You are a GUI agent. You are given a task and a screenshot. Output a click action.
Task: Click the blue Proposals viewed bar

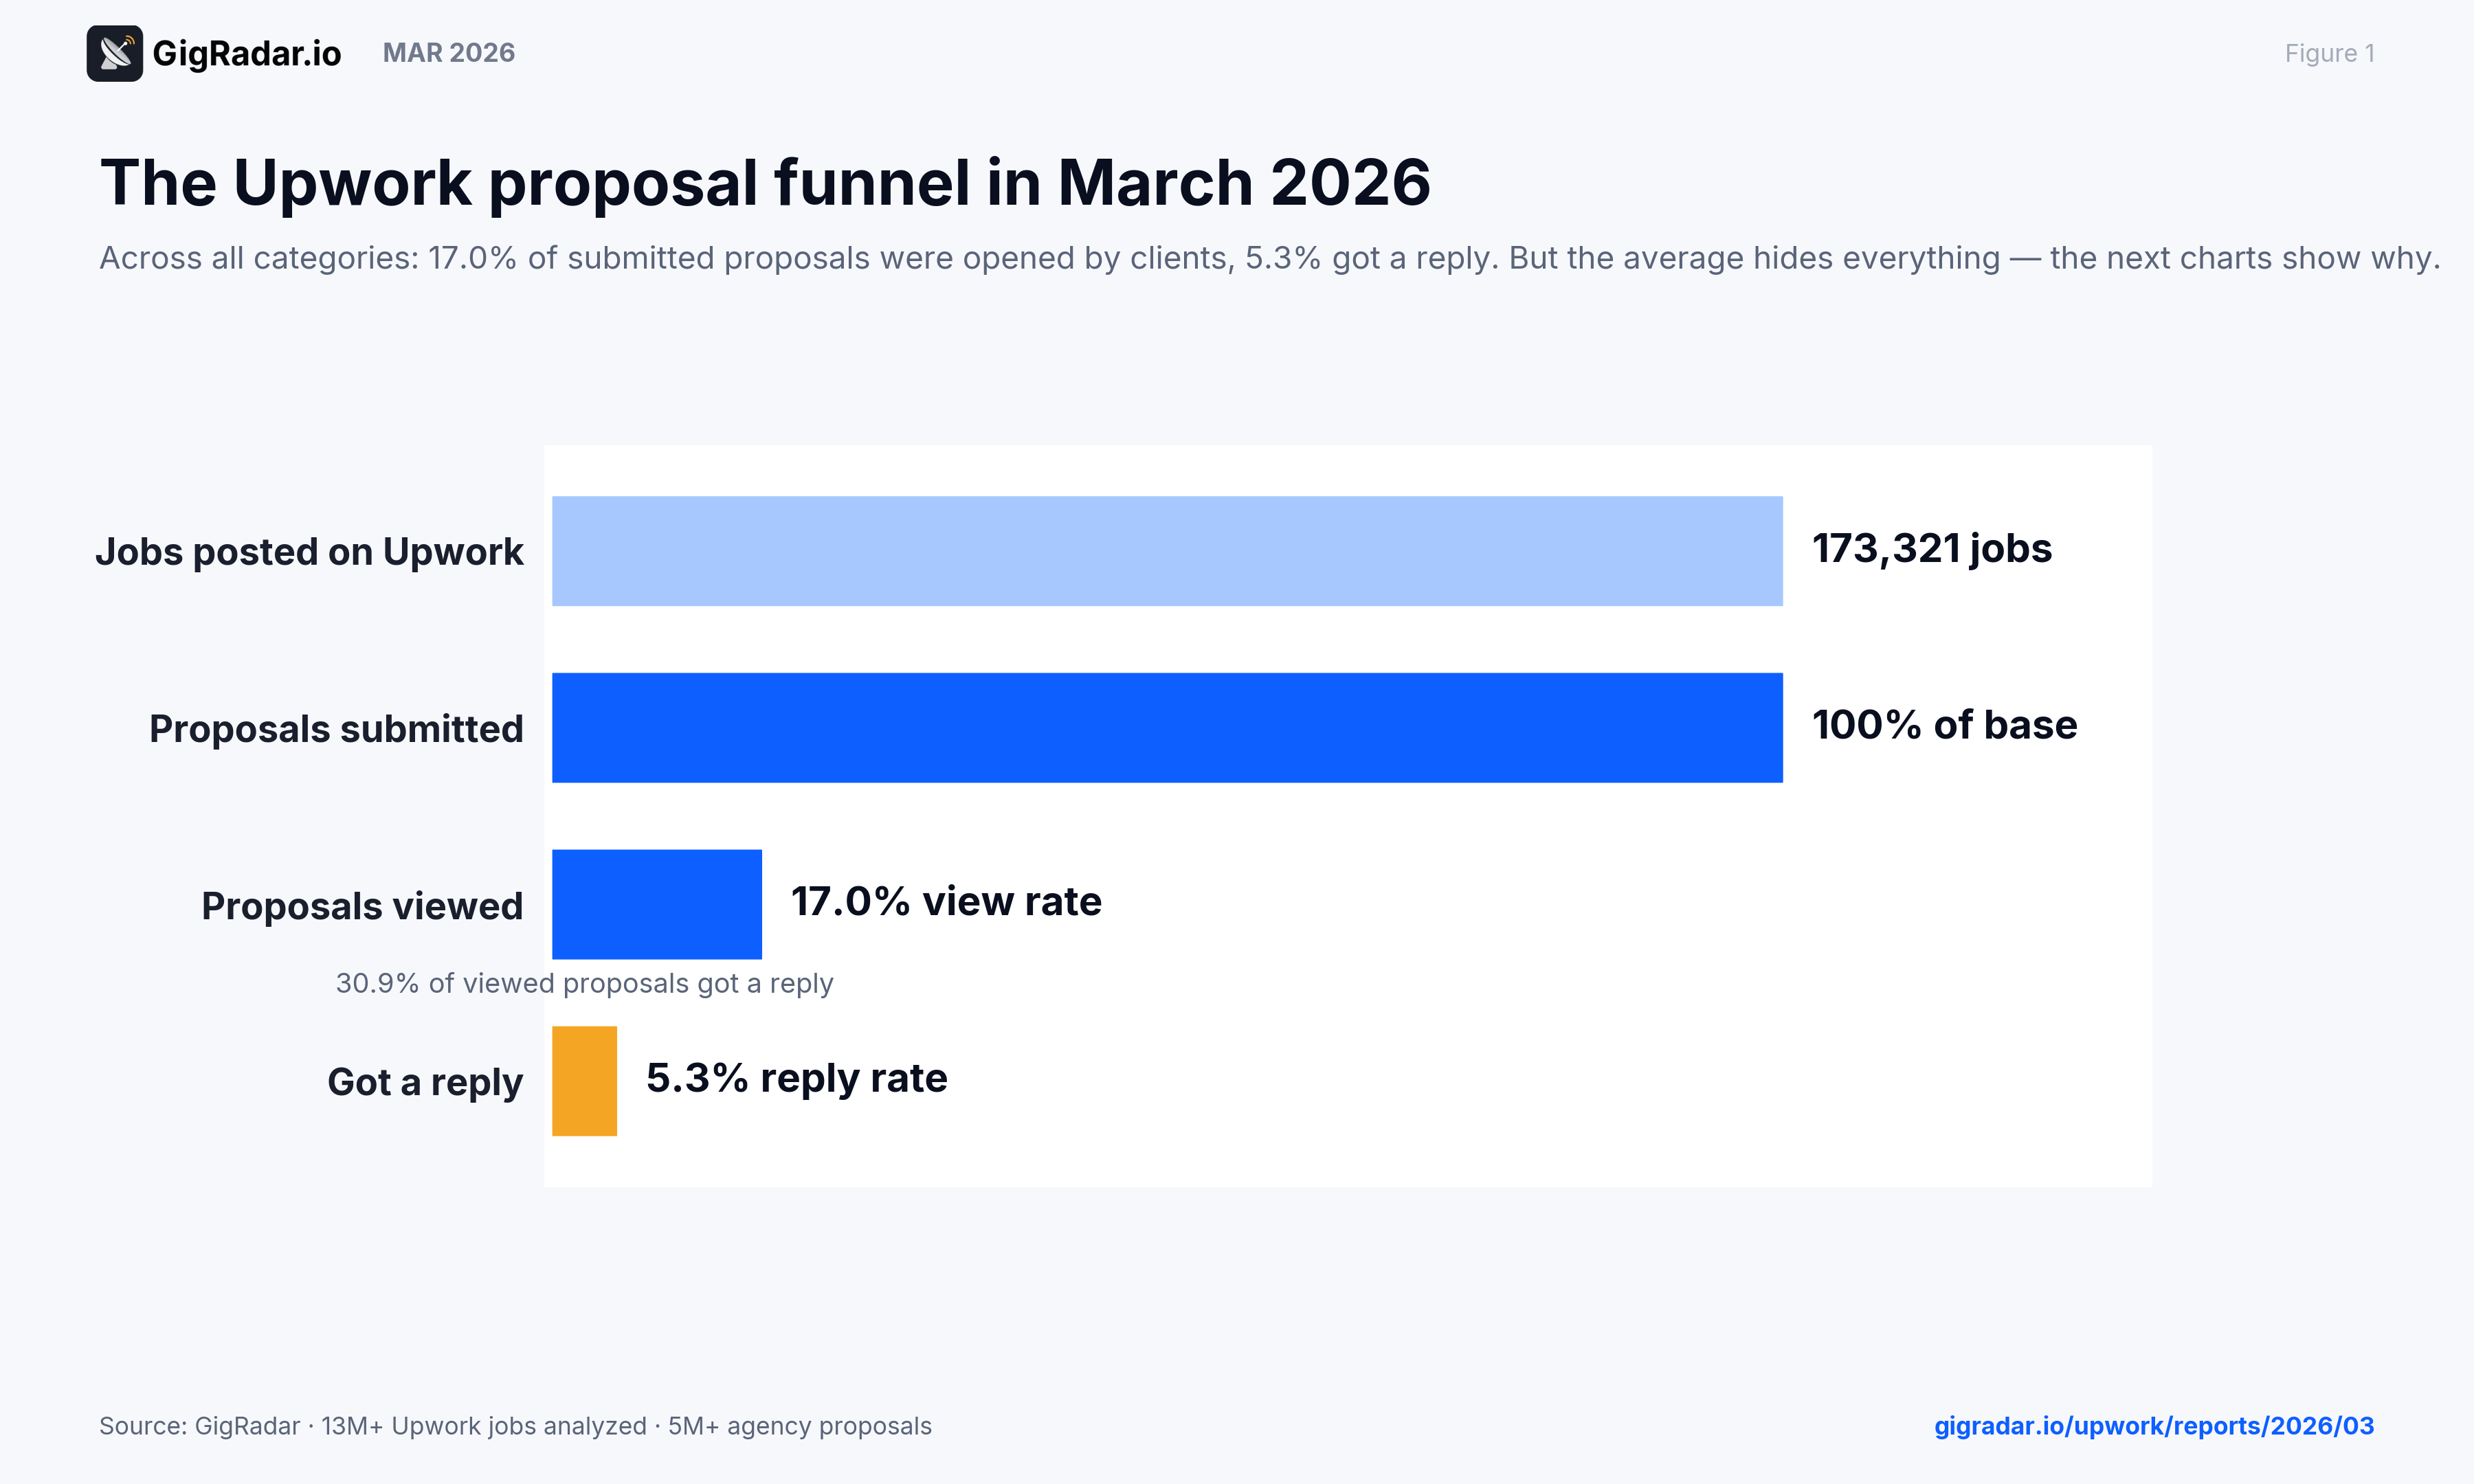pos(656,904)
